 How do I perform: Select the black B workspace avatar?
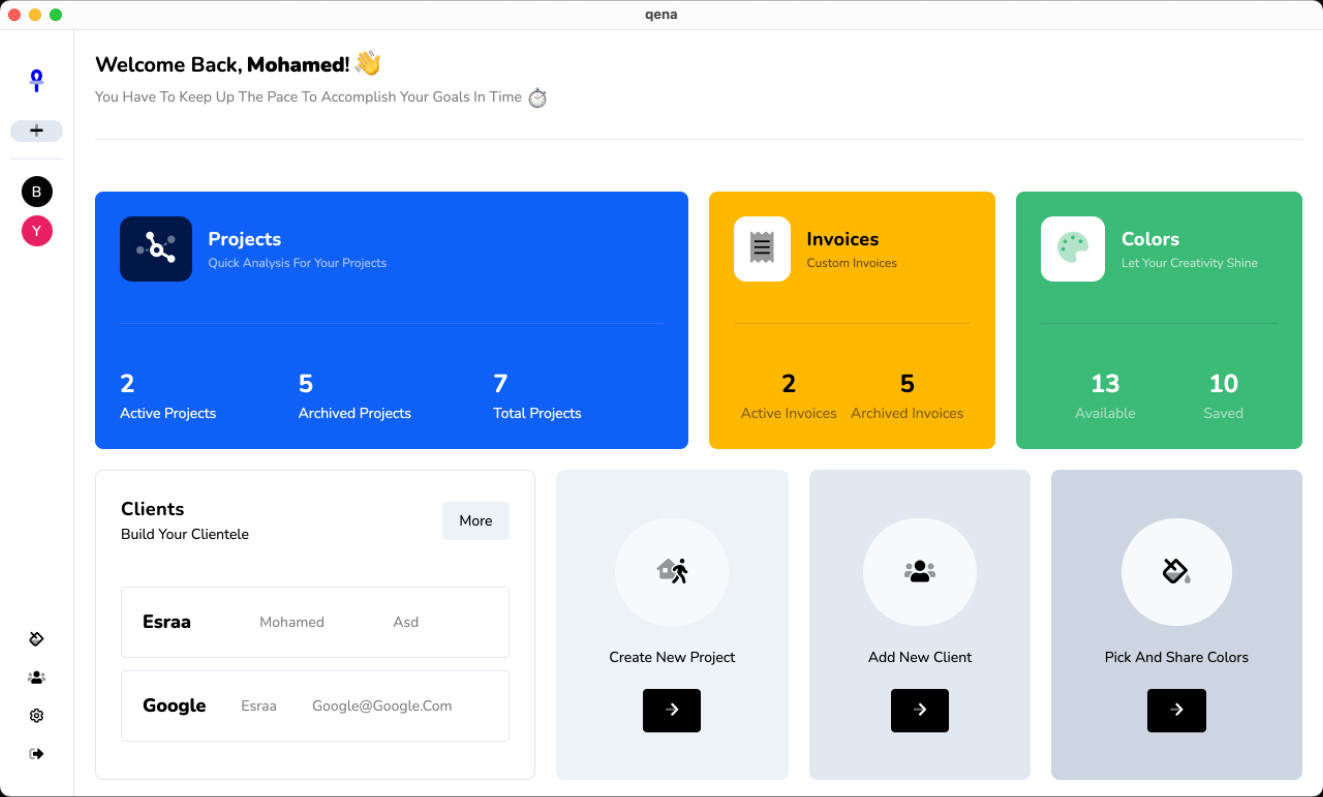37,192
